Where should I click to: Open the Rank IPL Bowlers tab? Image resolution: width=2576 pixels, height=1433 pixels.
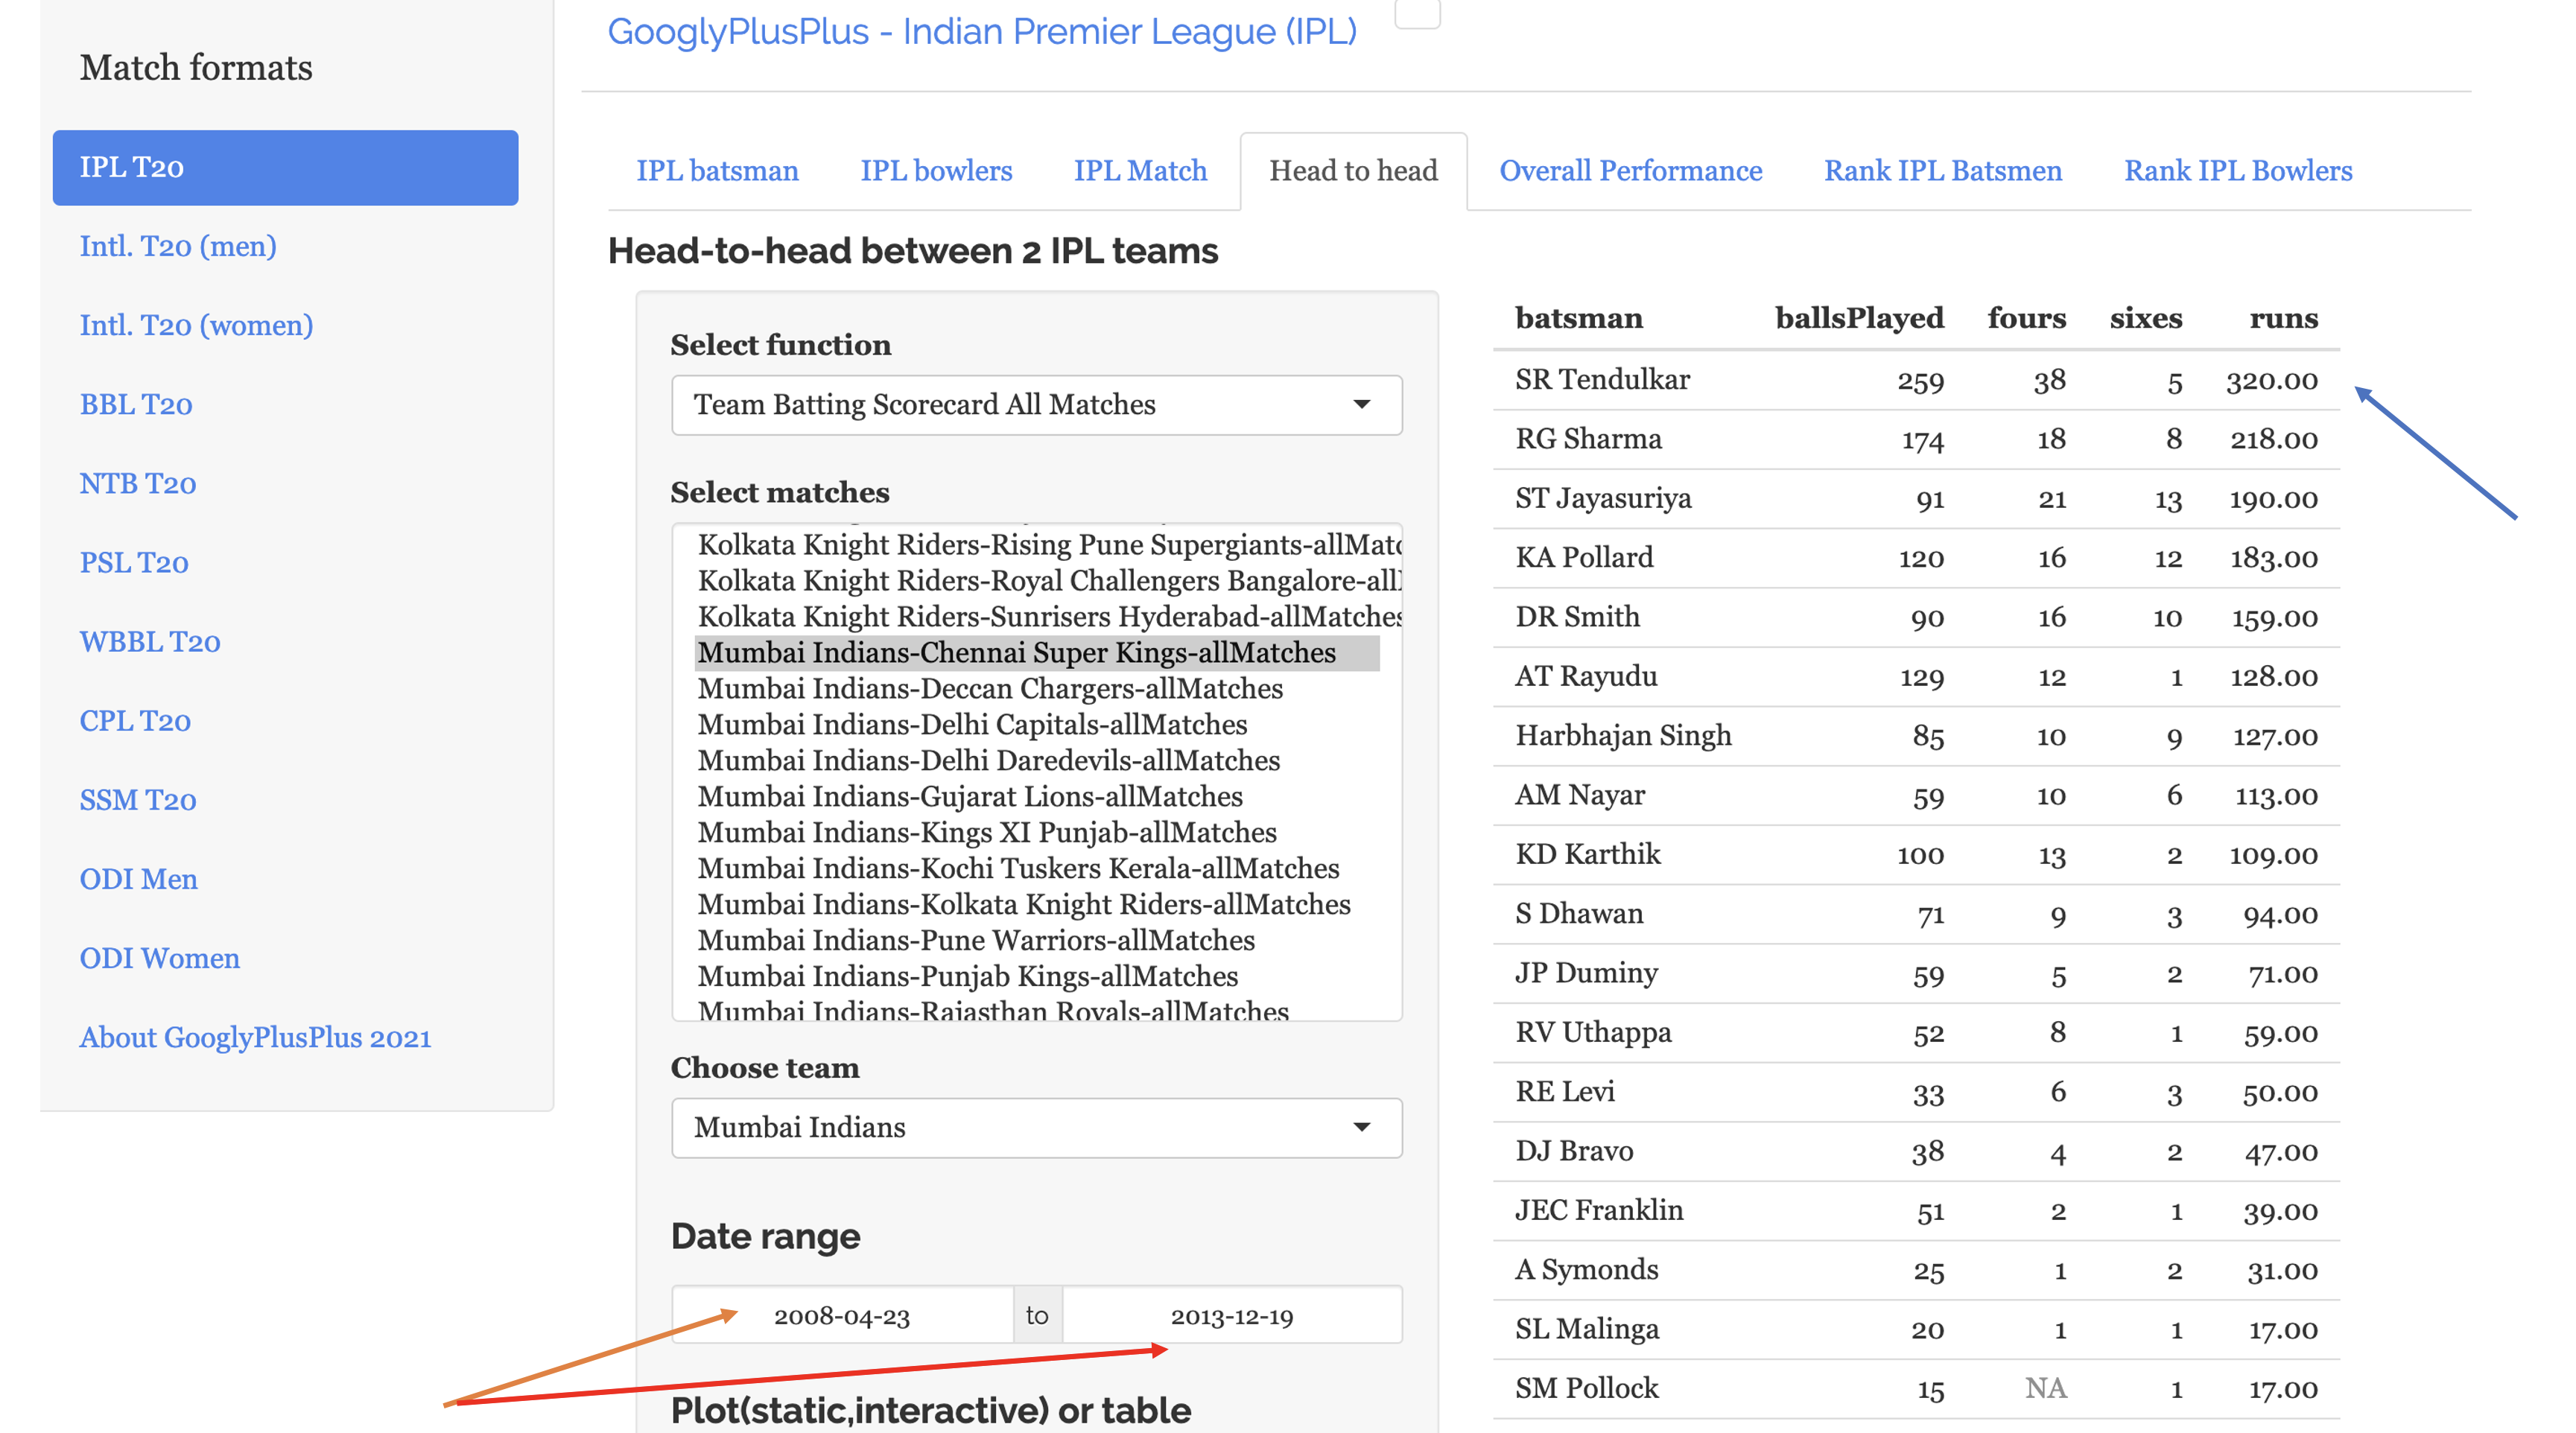(2238, 171)
